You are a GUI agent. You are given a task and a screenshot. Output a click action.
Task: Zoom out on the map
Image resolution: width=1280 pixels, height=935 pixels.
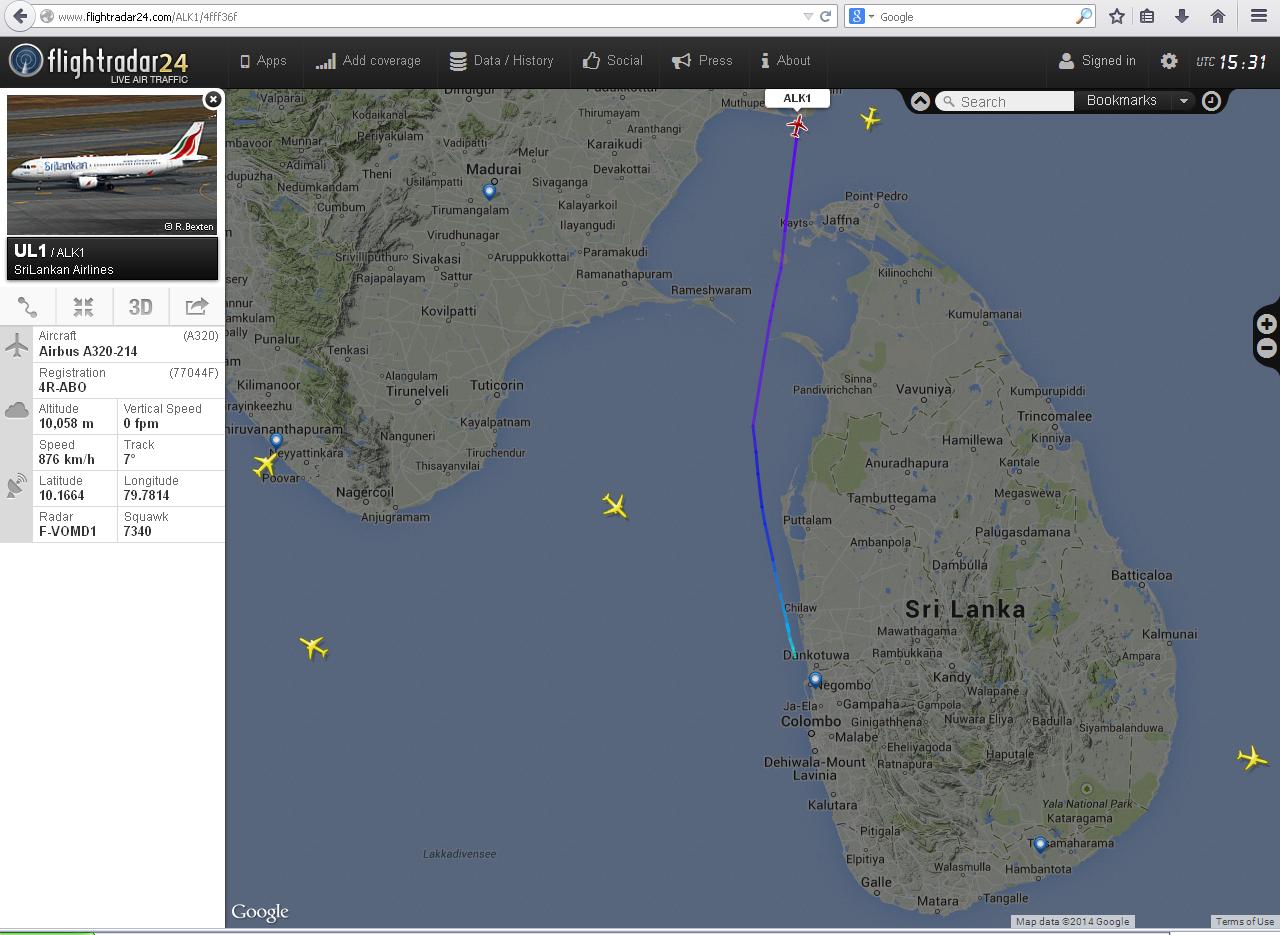[1267, 348]
